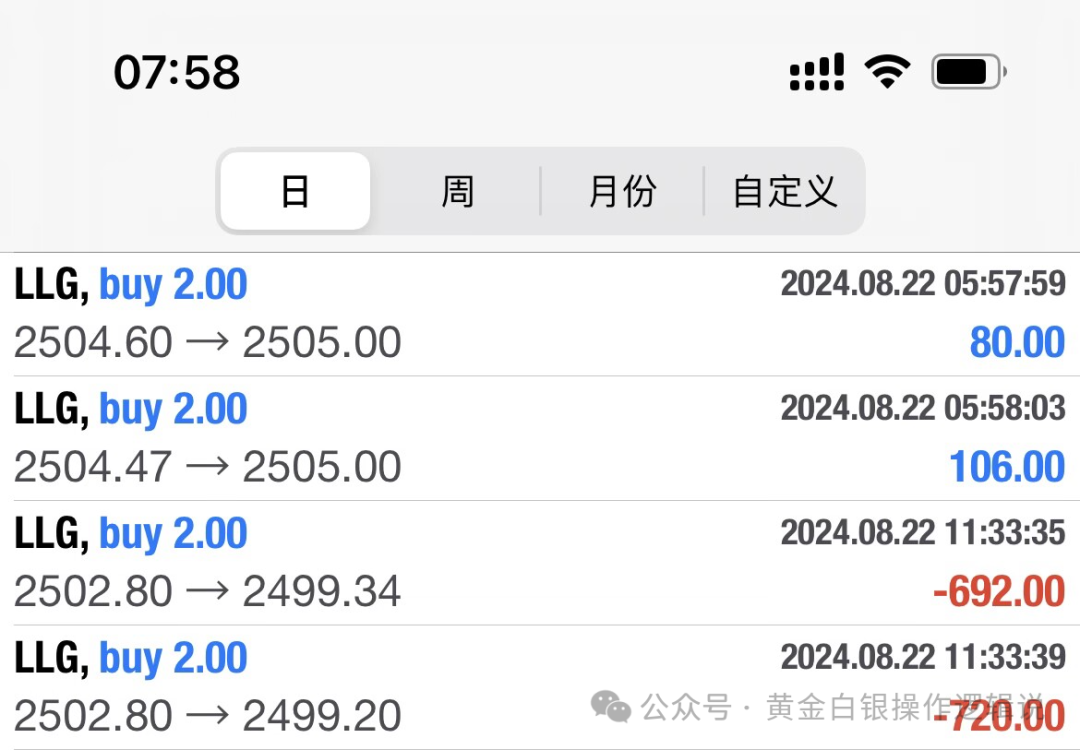The height and width of the screenshot is (750, 1080).
Task: Tap the 2504.60 → 2505.00 price line
Action: pos(208,343)
